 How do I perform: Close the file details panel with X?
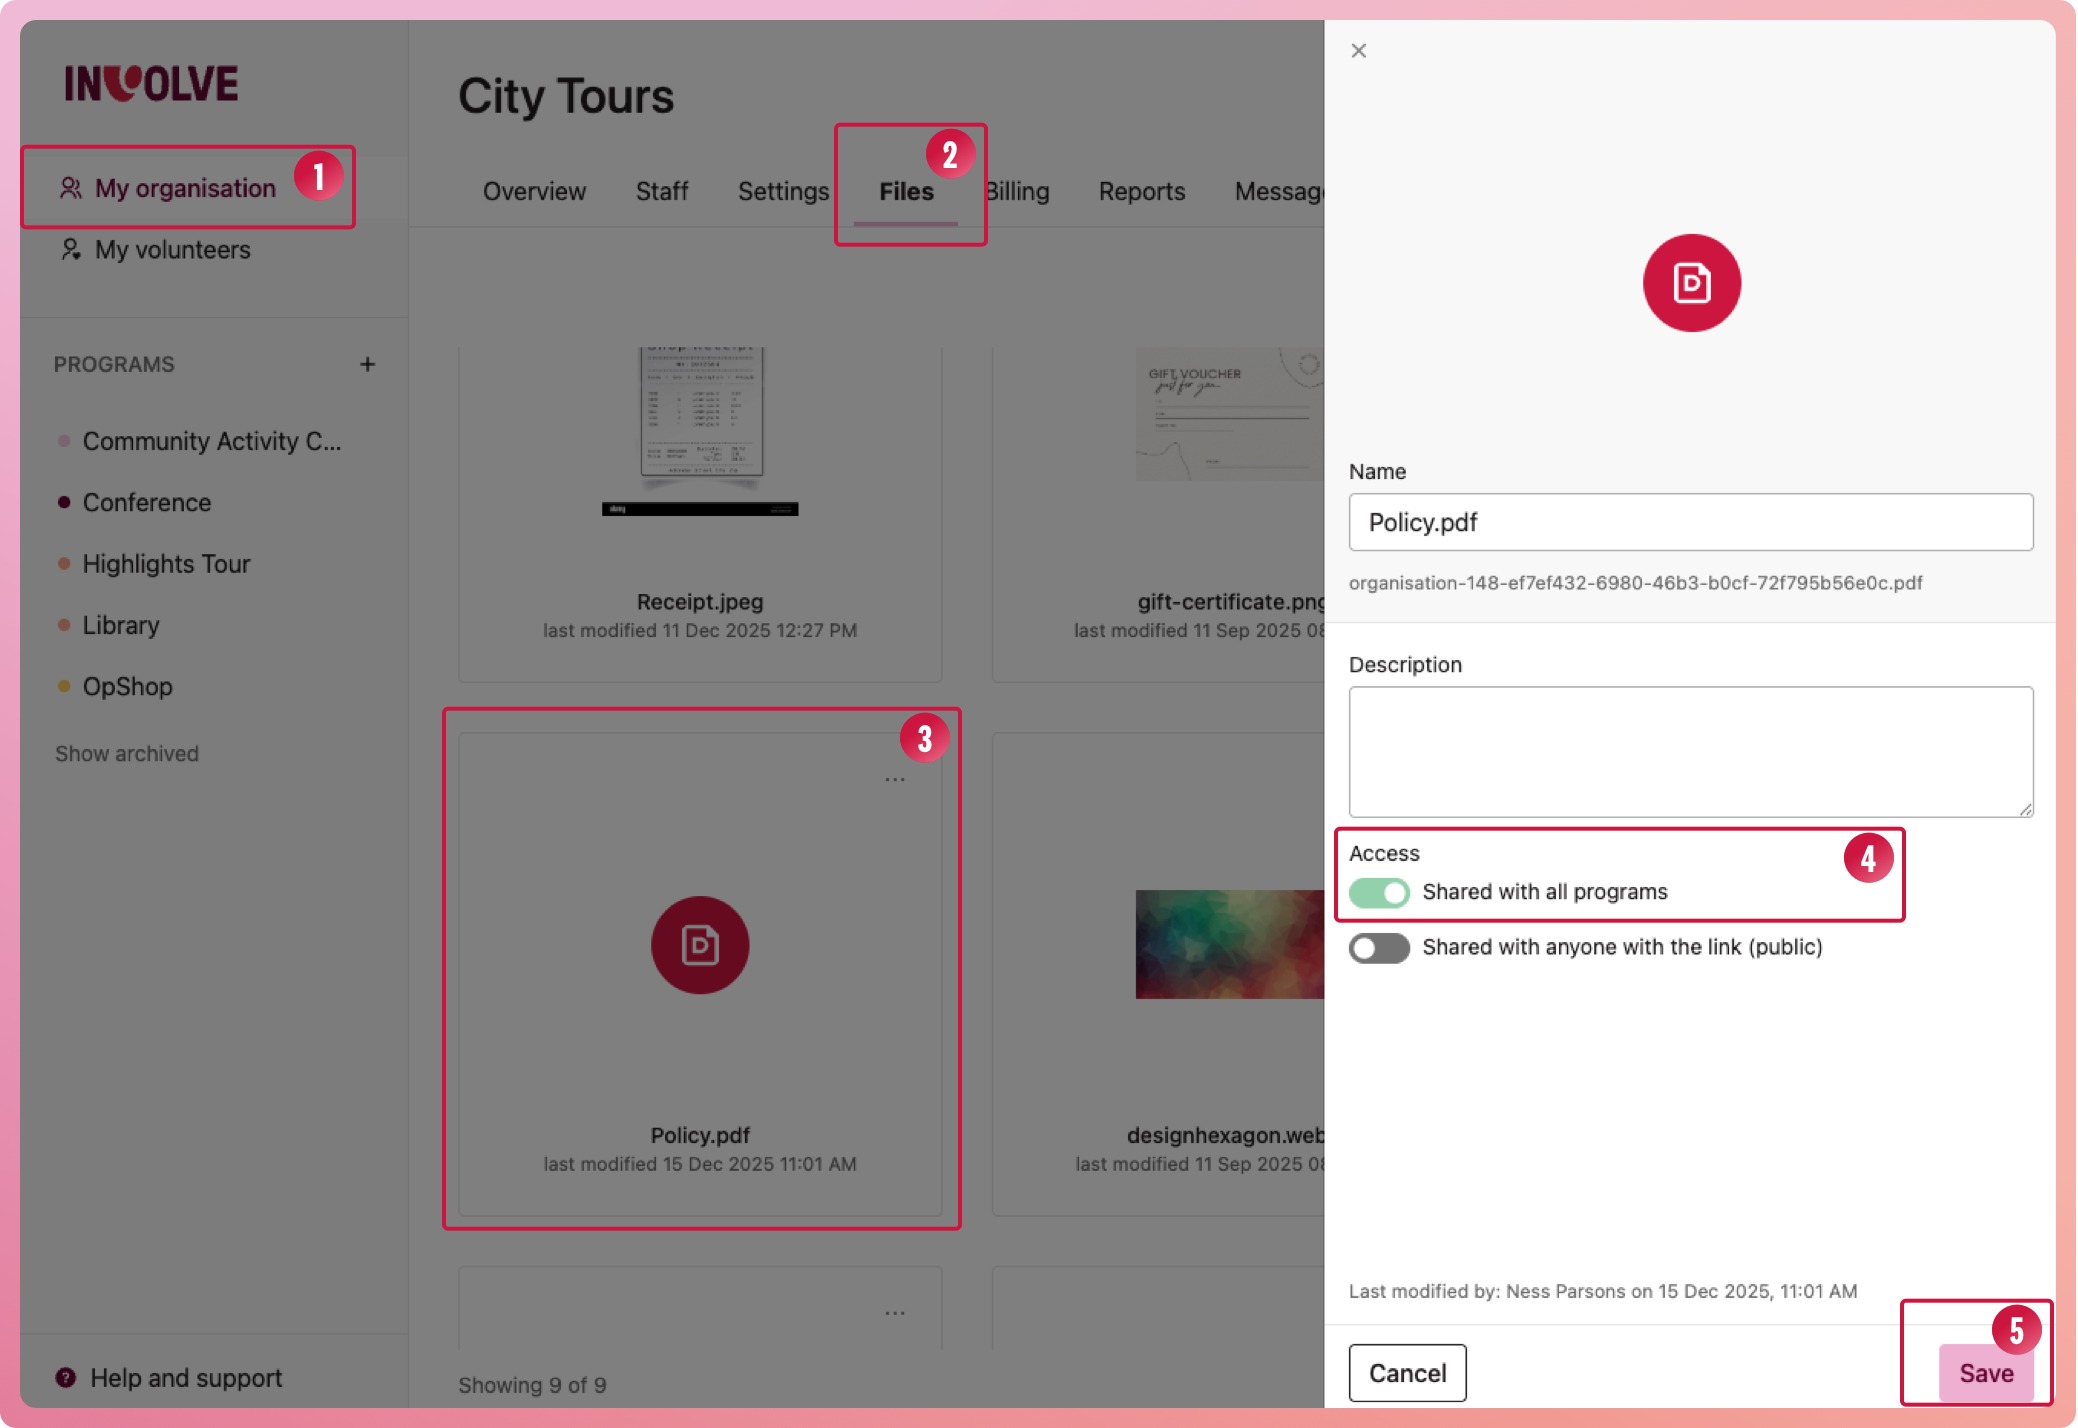(1358, 51)
